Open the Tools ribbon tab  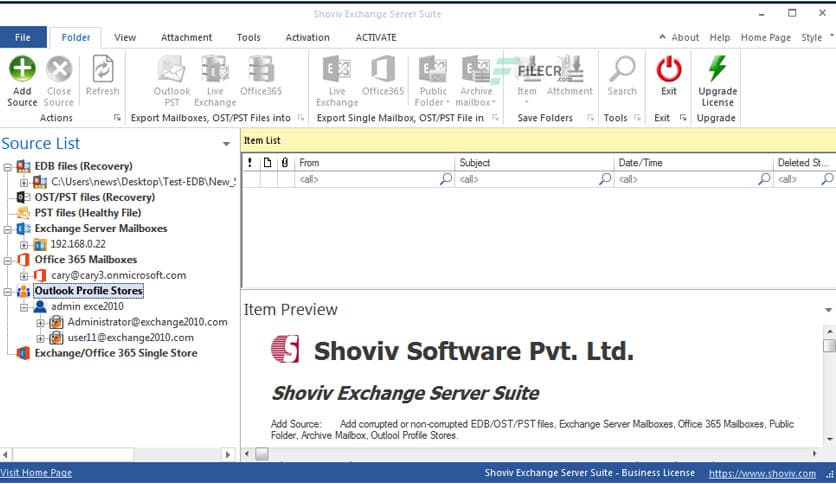(248, 37)
